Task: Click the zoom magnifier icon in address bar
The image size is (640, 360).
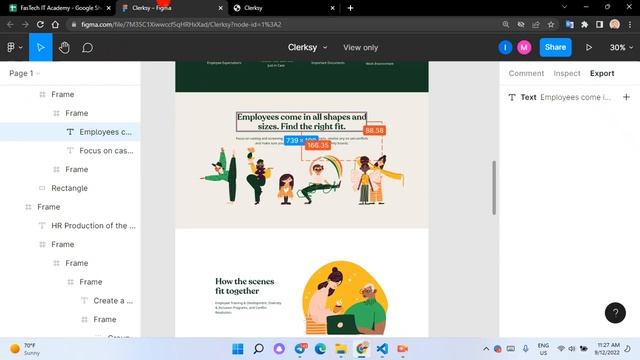Action: [x=506, y=24]
